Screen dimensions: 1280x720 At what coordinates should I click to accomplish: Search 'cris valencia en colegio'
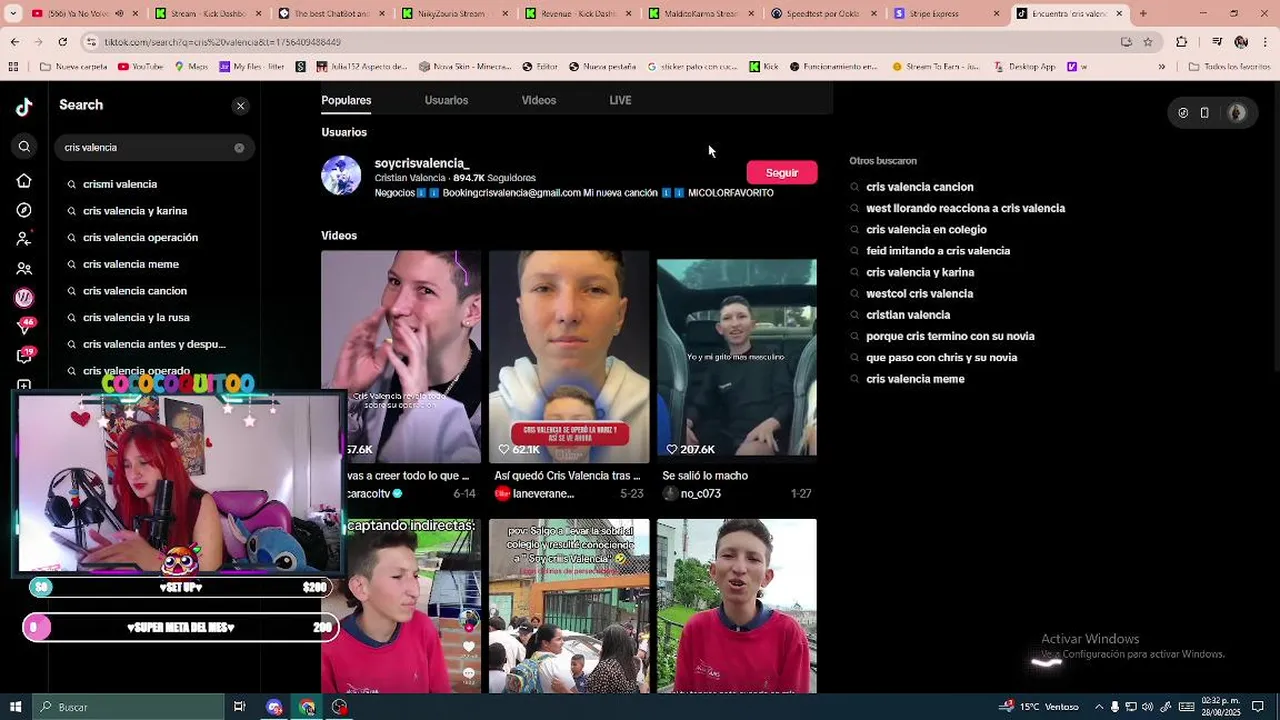pyautogui.click(x=926, y=230)
